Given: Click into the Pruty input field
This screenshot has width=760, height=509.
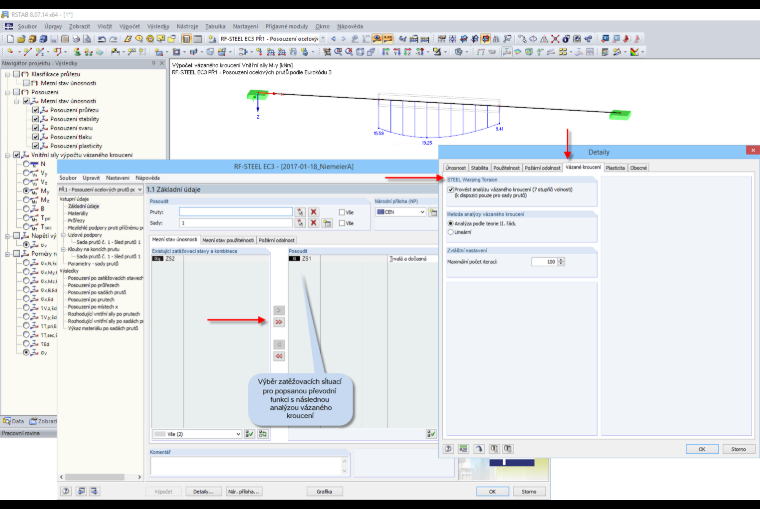Looking at the screenshot, I should (236, 212).
